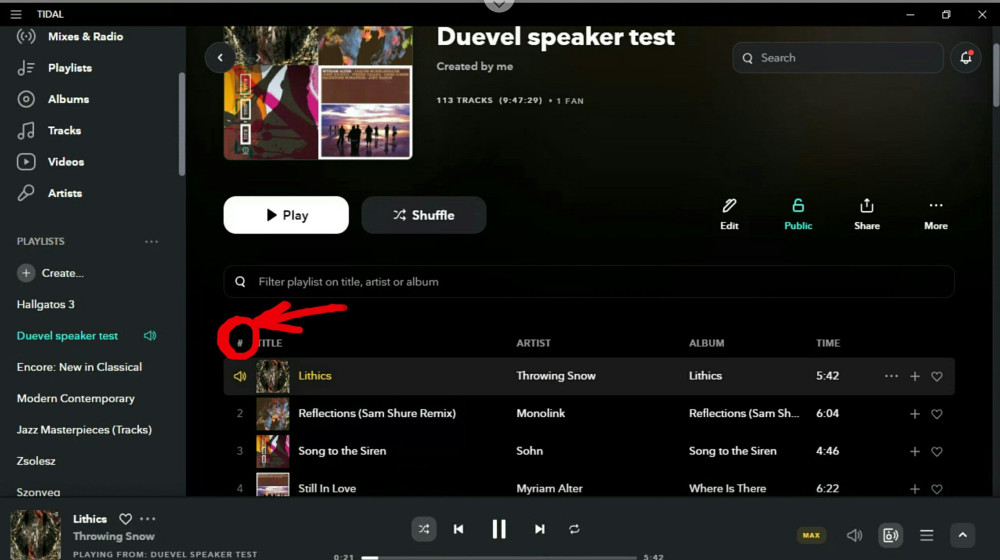Seek on the track progress bar
1000x560 pixels.
pyautogui.click(x=499, y=557)
